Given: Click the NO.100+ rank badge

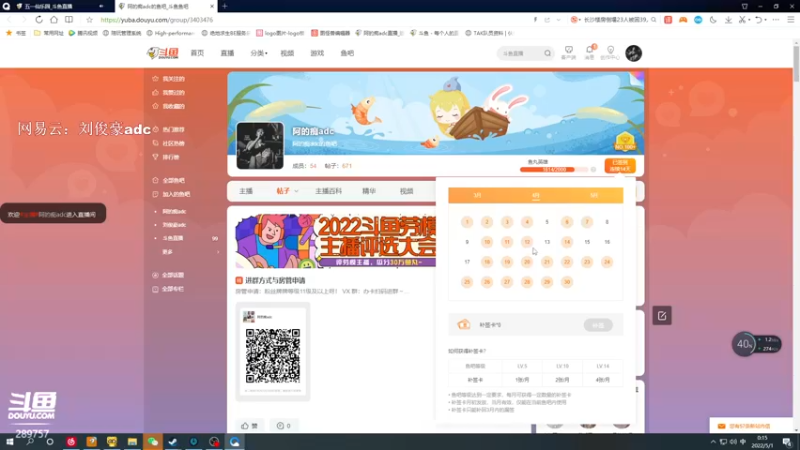Looking at the screenshot, I should pyautogui.click(x=624, y=141).
